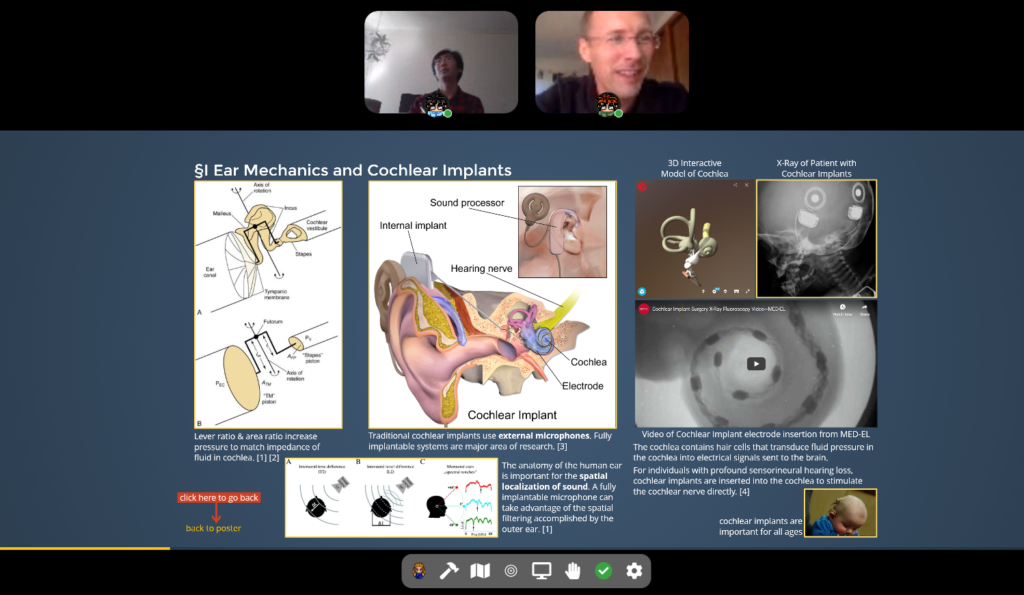Image resolution: width=1024 pixels, height=595 pixels.
Task: Select the right participant's video tile
Action: pyautogui.click(x=612, y=62)
